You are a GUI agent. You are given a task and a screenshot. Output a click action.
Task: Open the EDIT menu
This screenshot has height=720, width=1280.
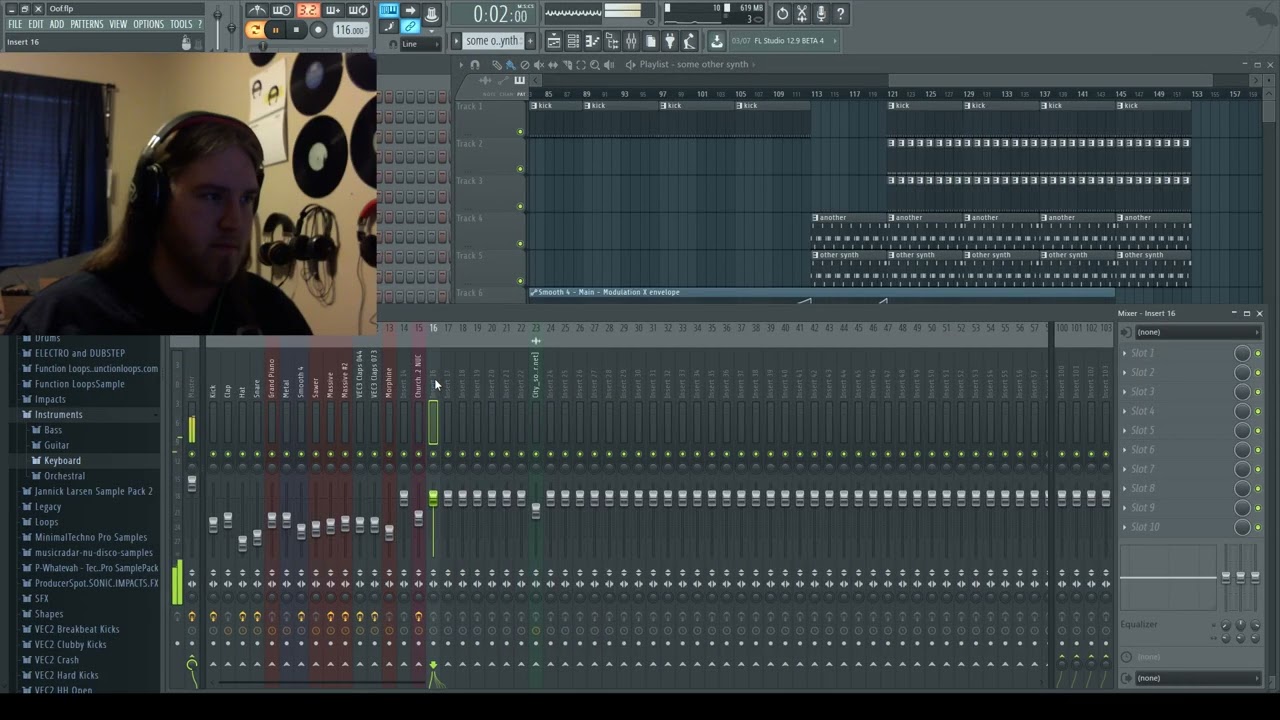point(35,24)
